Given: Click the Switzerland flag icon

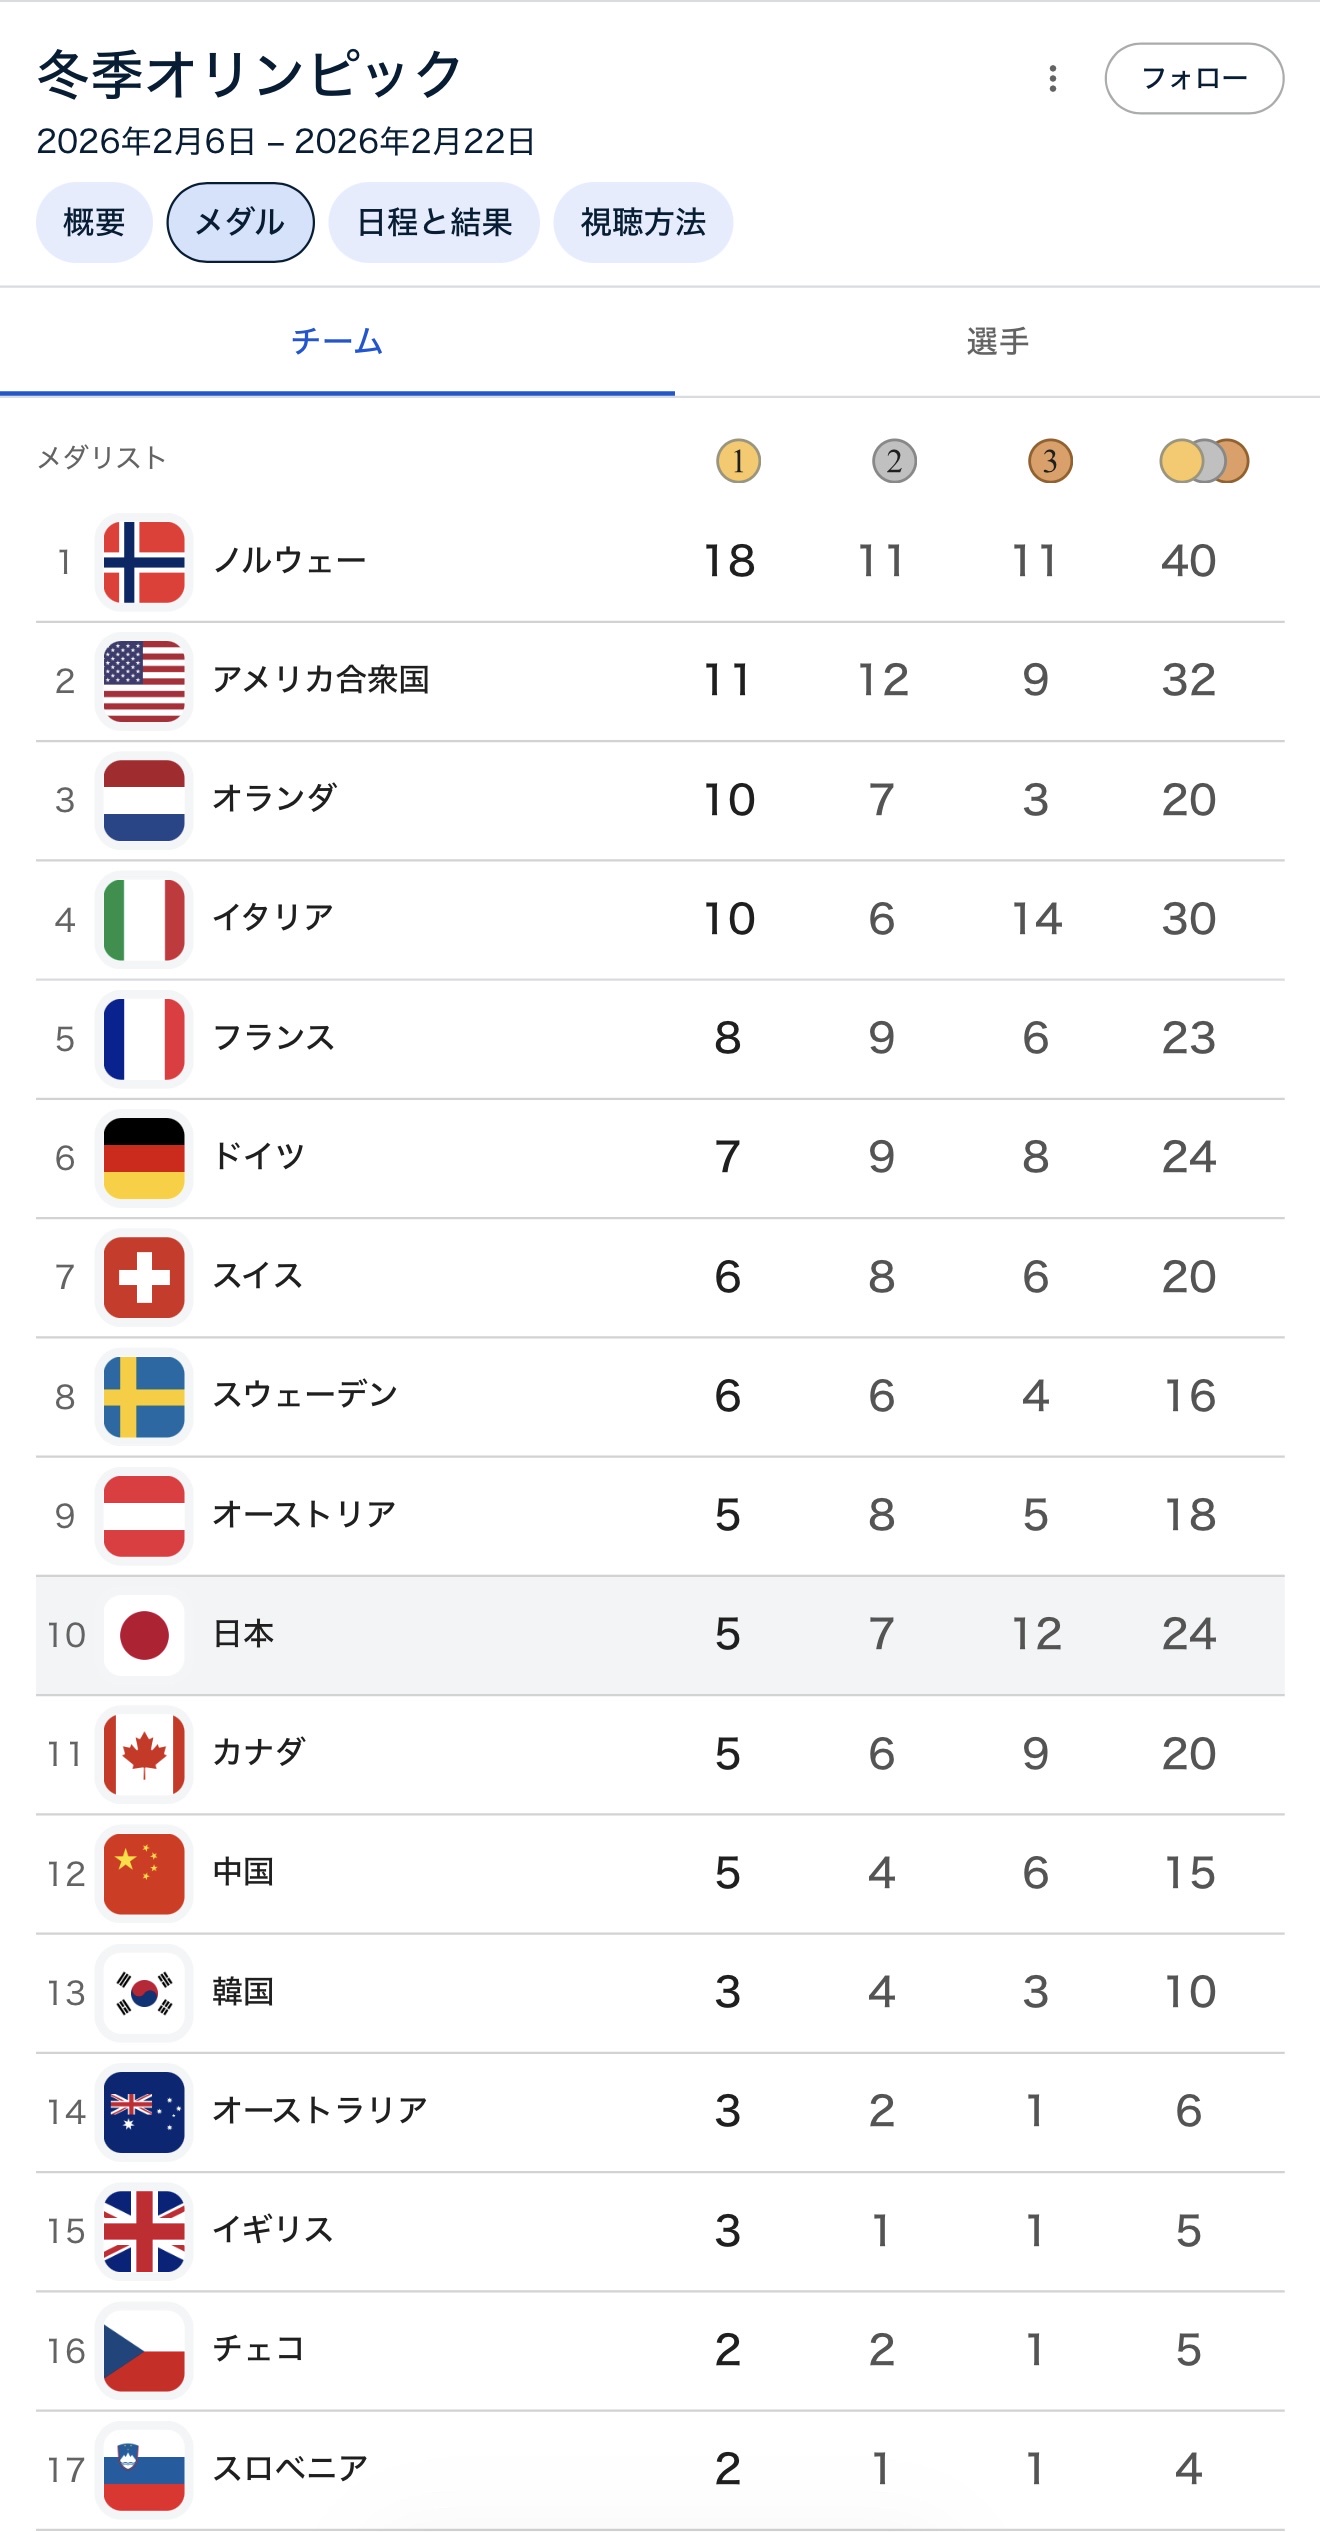Looking at the screenshot, I should click(144, 1277).
